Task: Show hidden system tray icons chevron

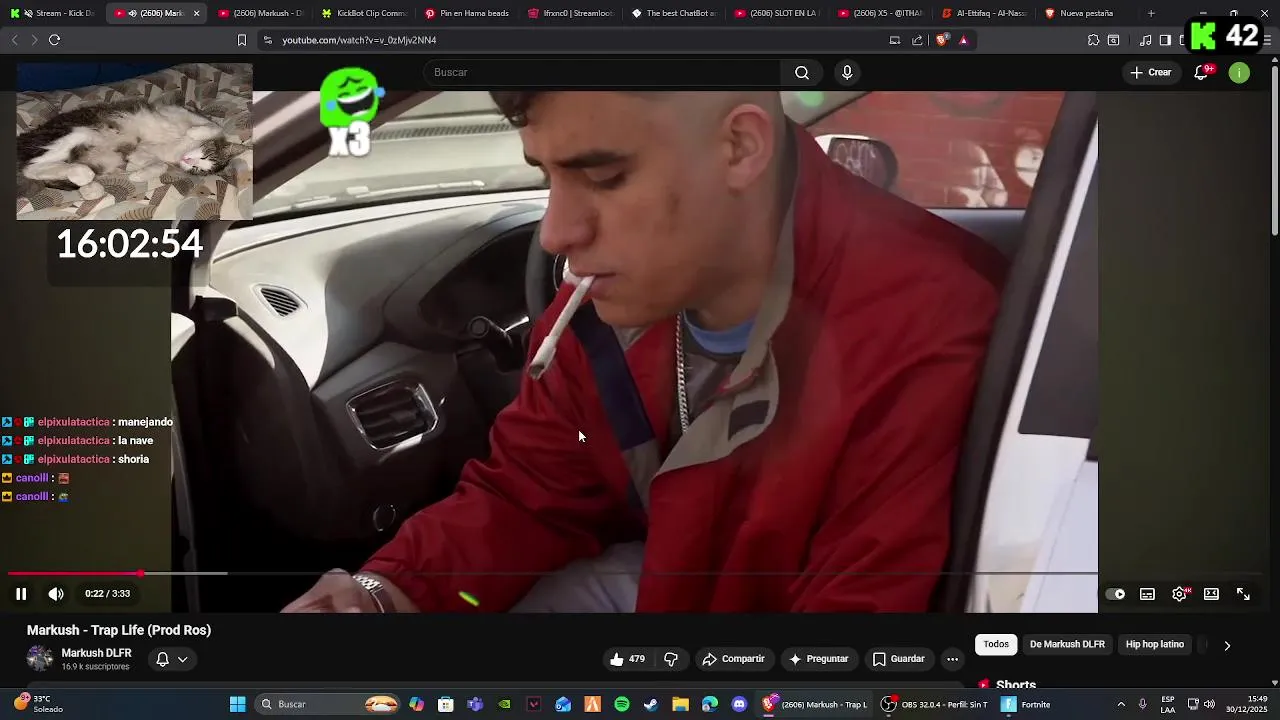Action: pyautogui.click(x=1121, y=704)
